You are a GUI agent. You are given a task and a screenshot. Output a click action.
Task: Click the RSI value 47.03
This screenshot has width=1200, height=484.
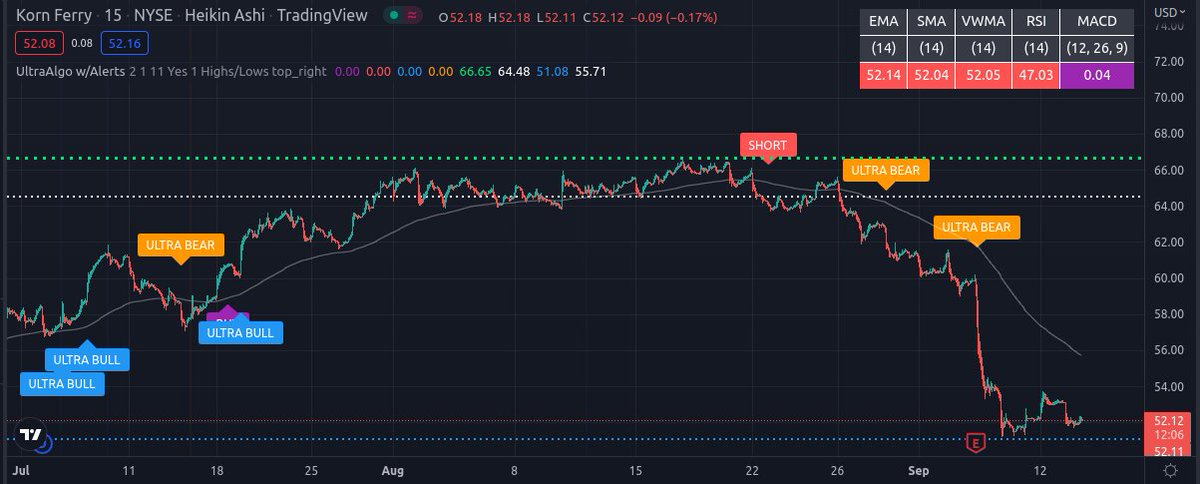click(x=1035, y=75)
